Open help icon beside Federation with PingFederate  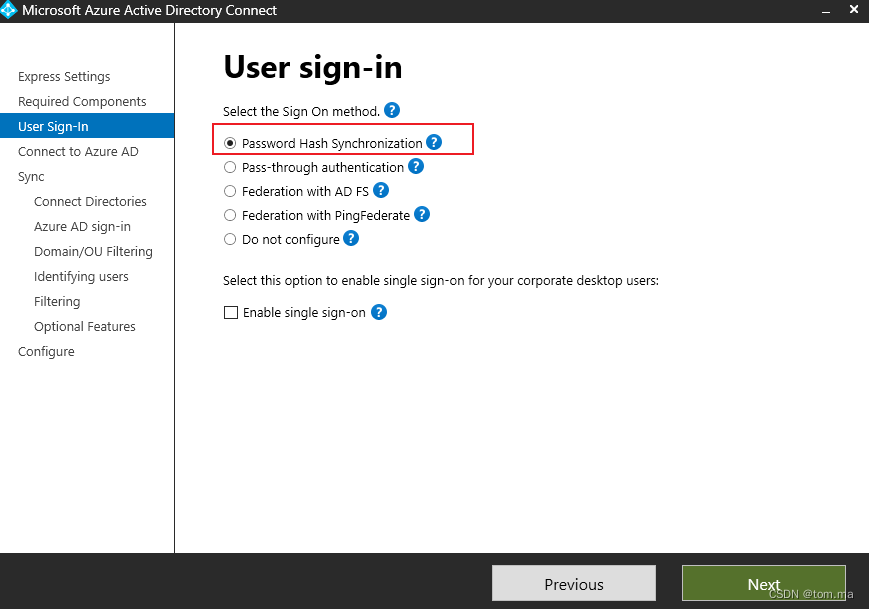tap(422, 214)
